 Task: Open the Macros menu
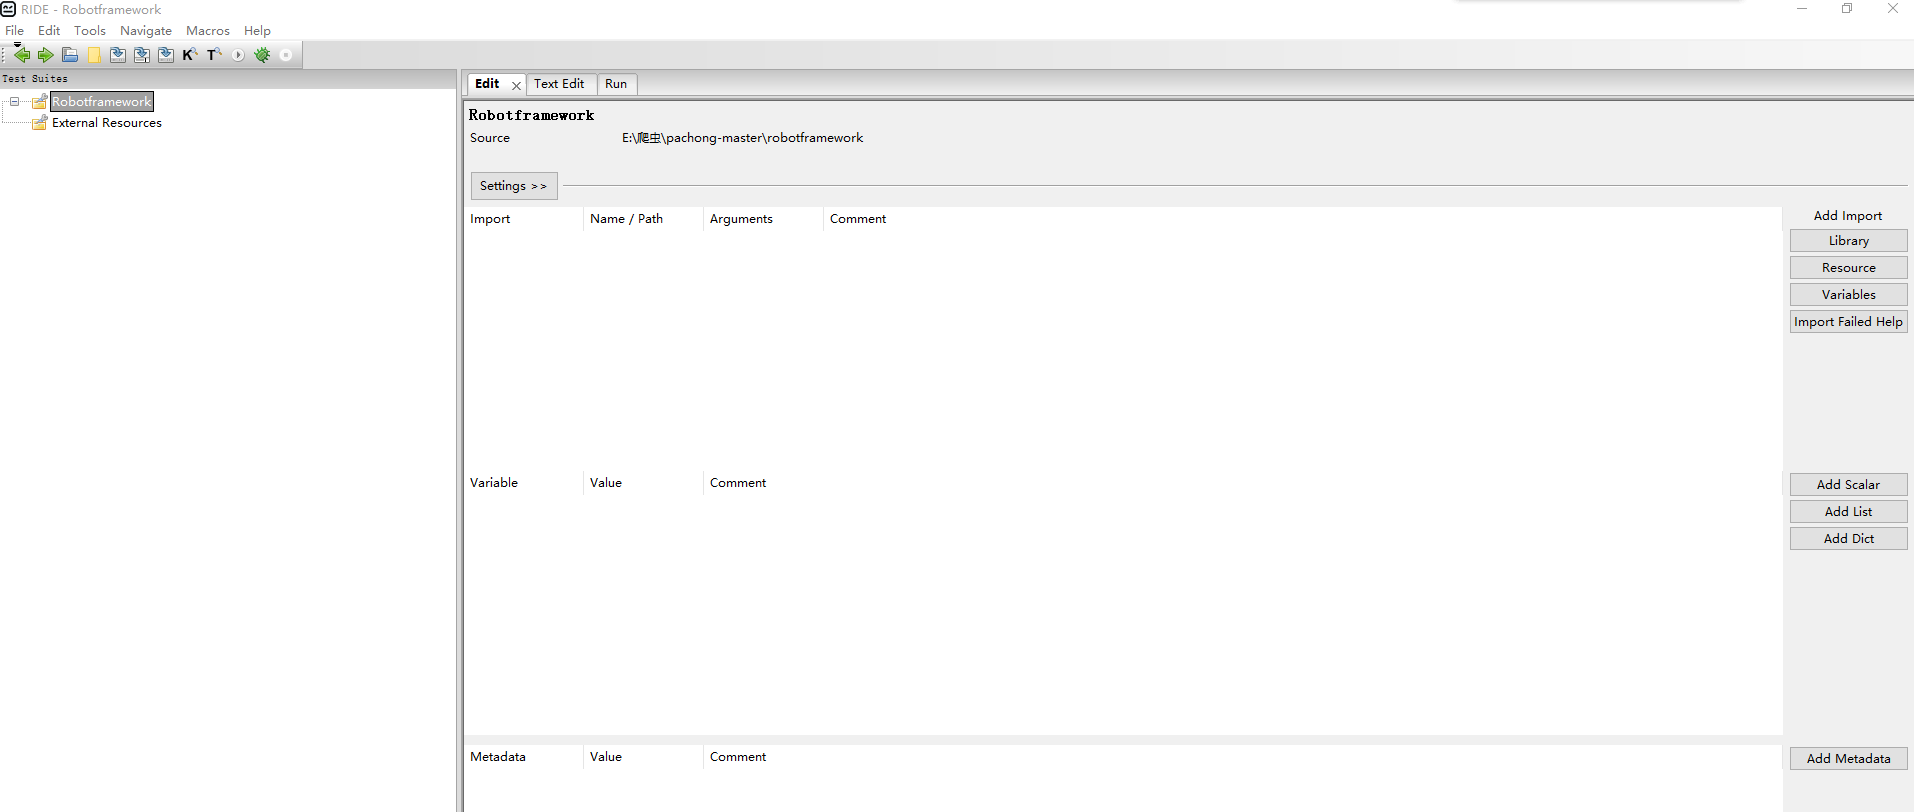[x=208, y=31]
